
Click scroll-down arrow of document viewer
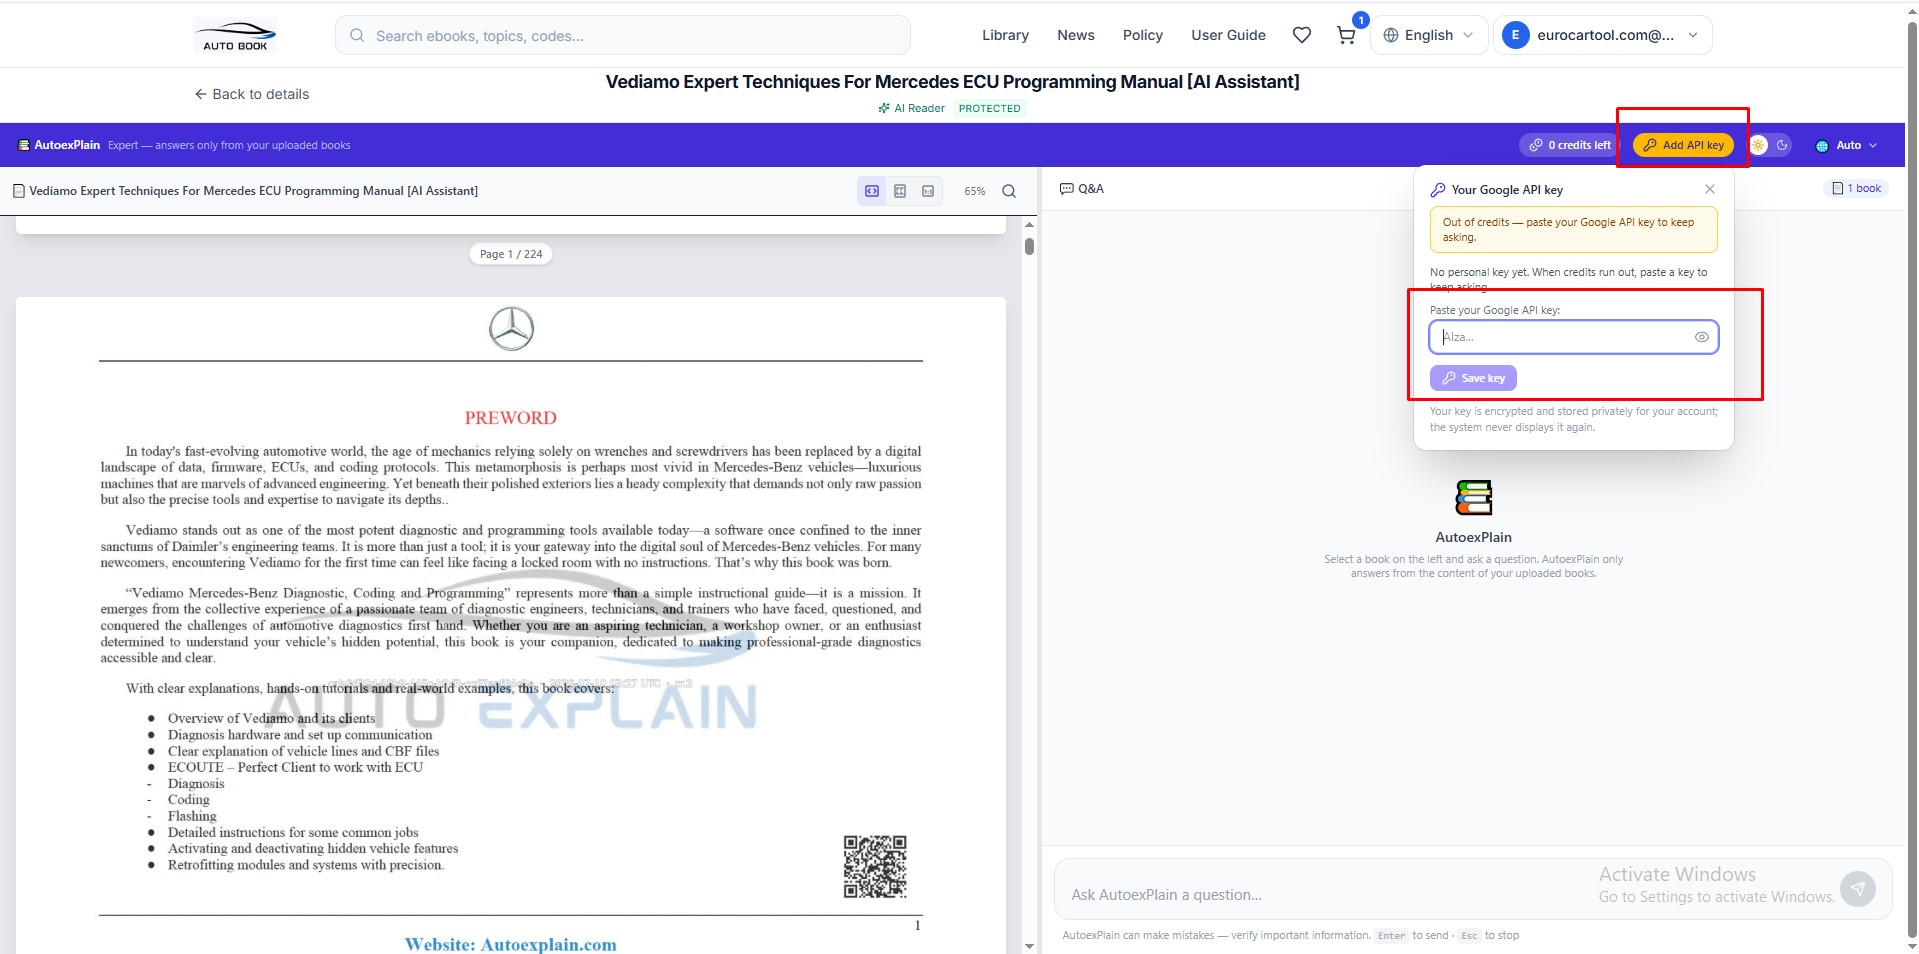pos(1029,946)
